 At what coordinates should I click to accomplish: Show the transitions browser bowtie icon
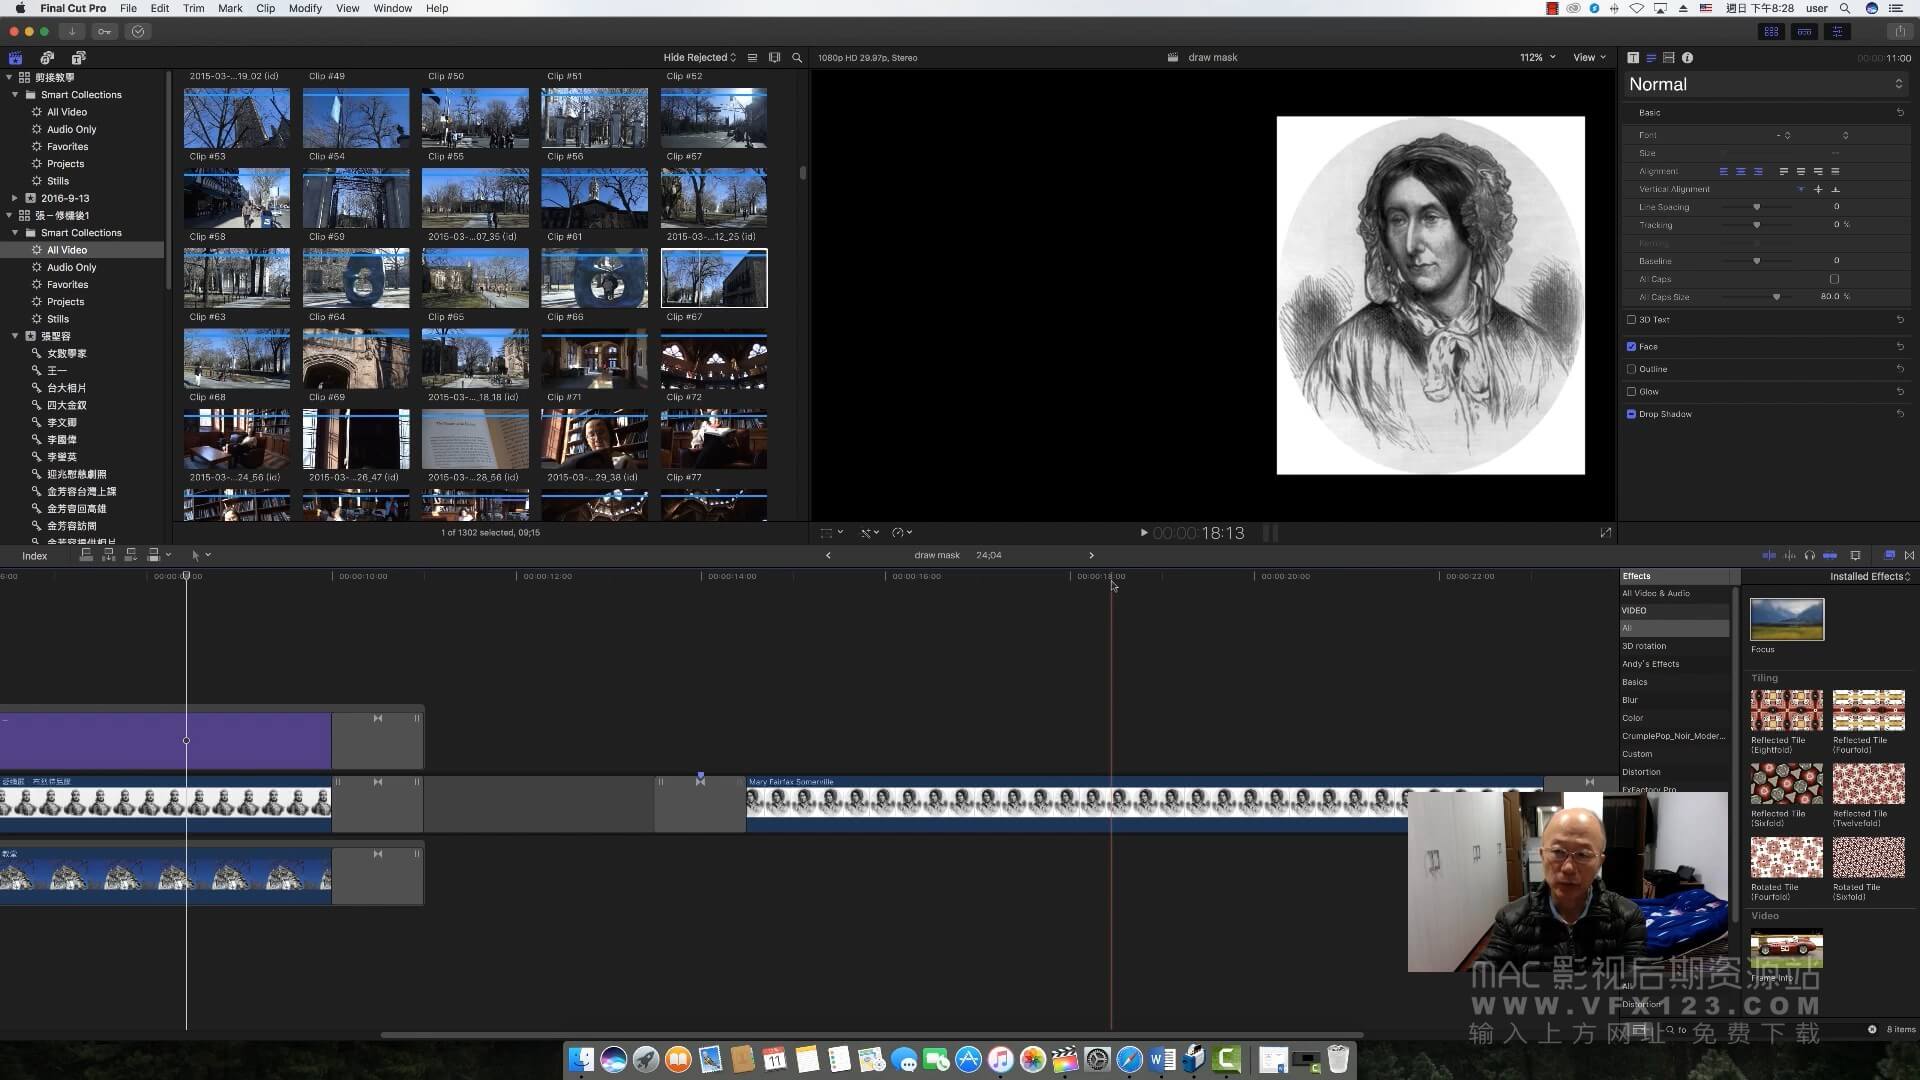pyautogui.click(x=1909, y=555)
